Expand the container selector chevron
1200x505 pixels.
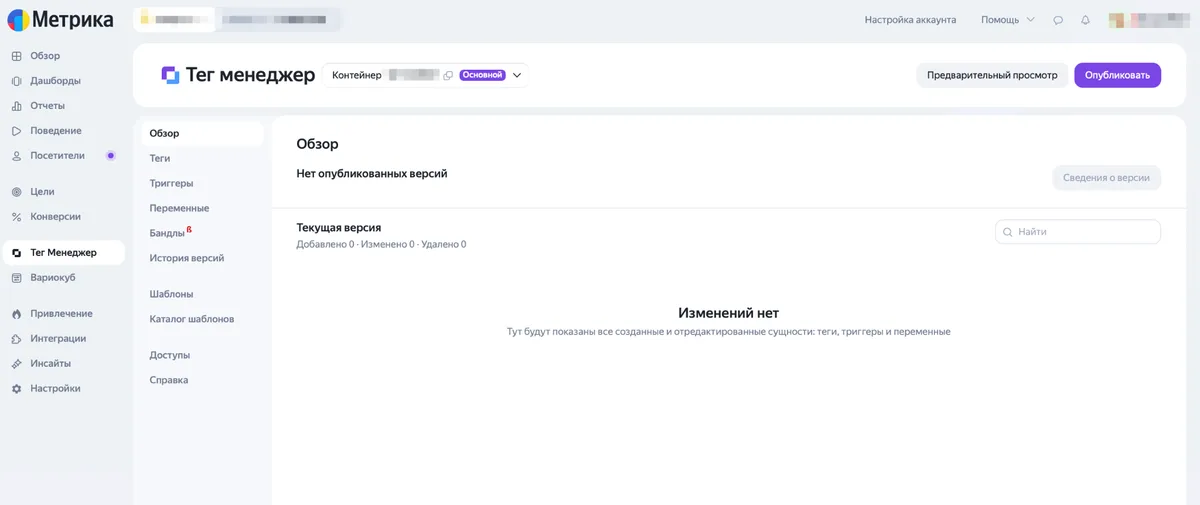click(x=517, y=75)
